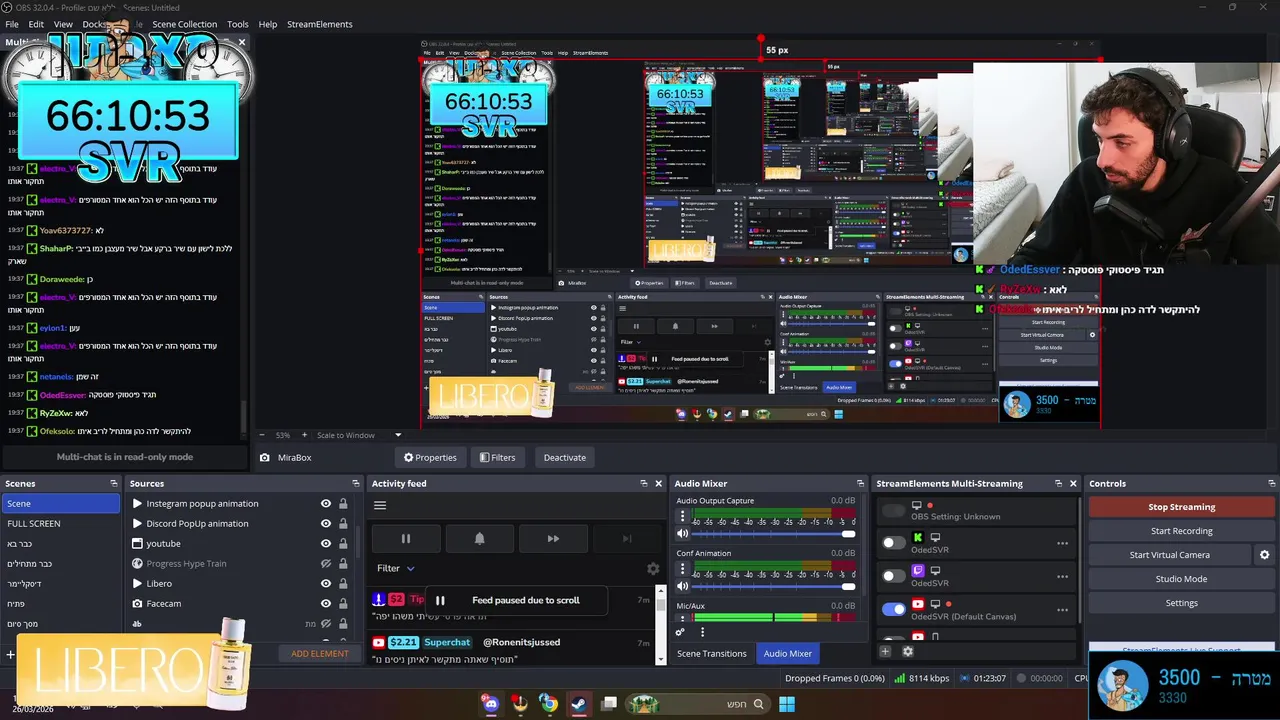This screenshot has height=720, width=1280.
Task: Select the 'Scene' item in Scenes list
Action: [60, 504]
